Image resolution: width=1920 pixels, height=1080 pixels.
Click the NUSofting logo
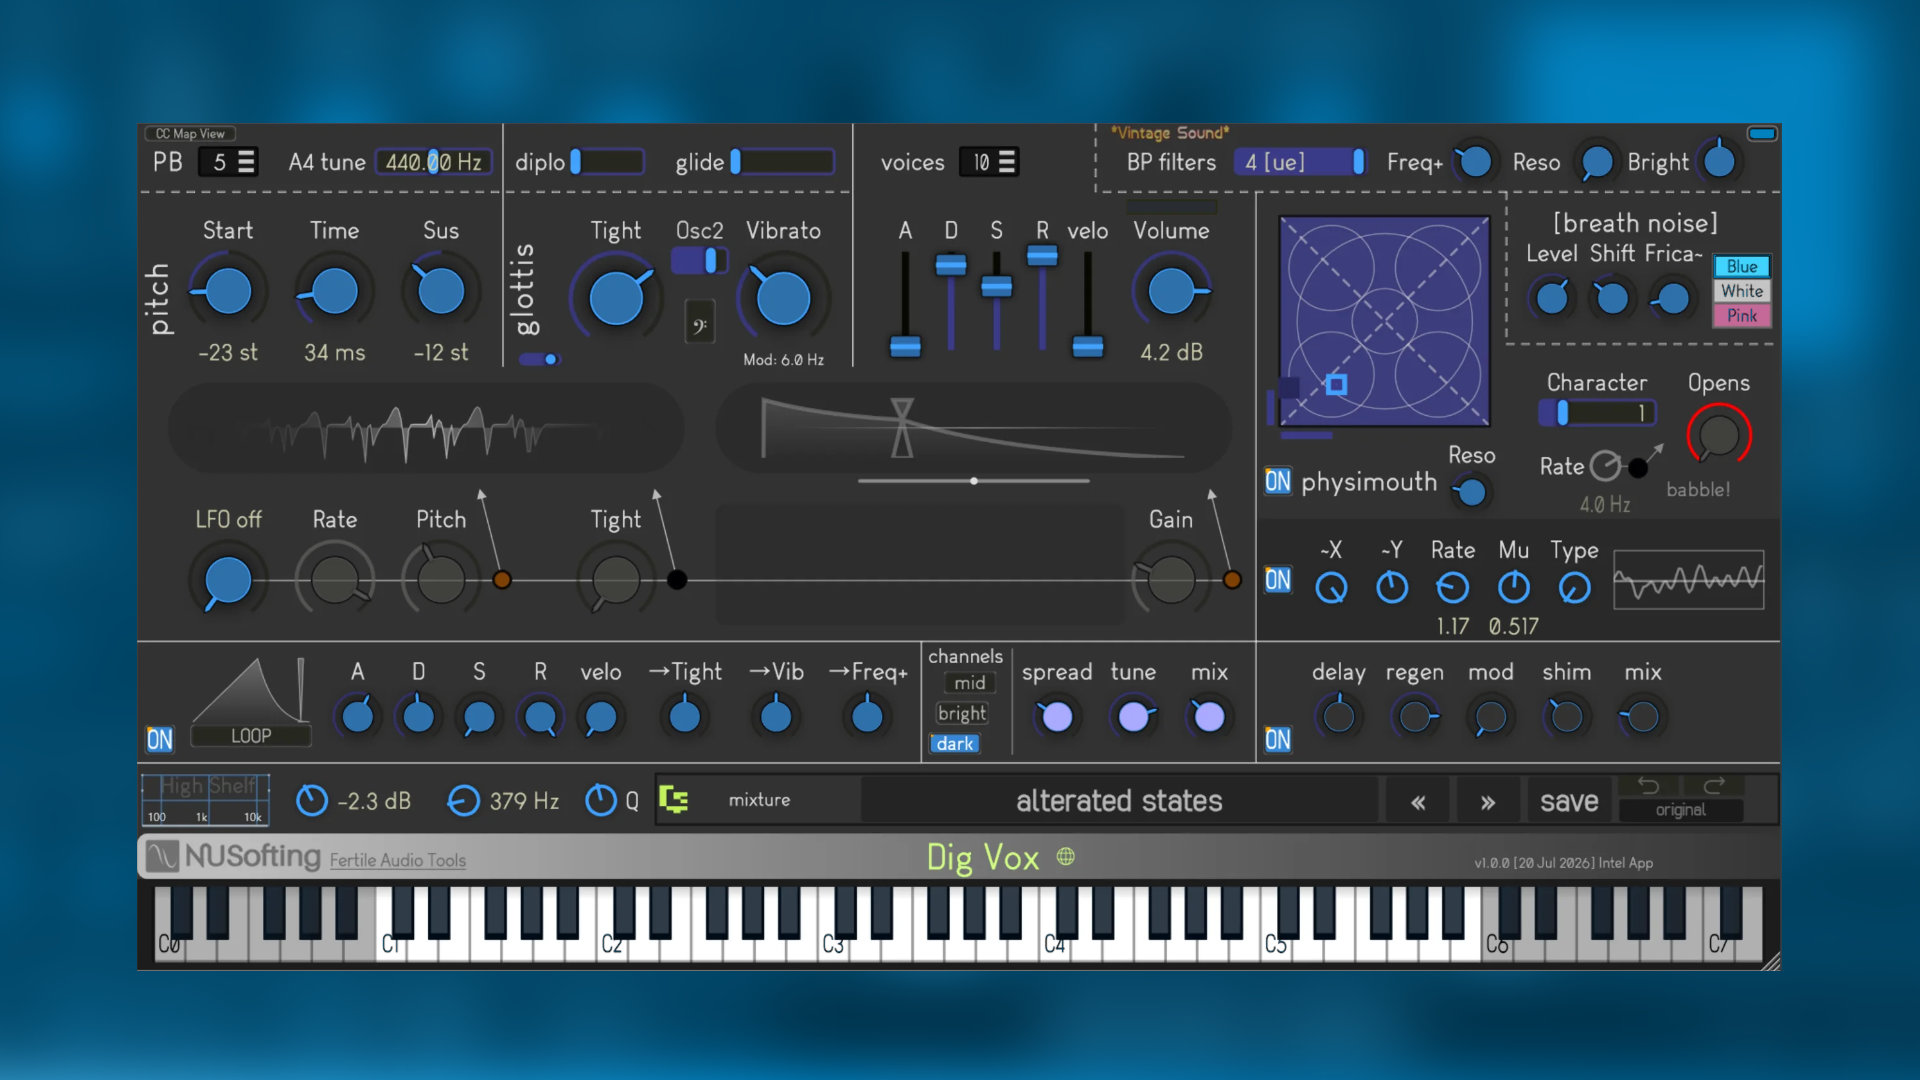(x=234, y=856)
